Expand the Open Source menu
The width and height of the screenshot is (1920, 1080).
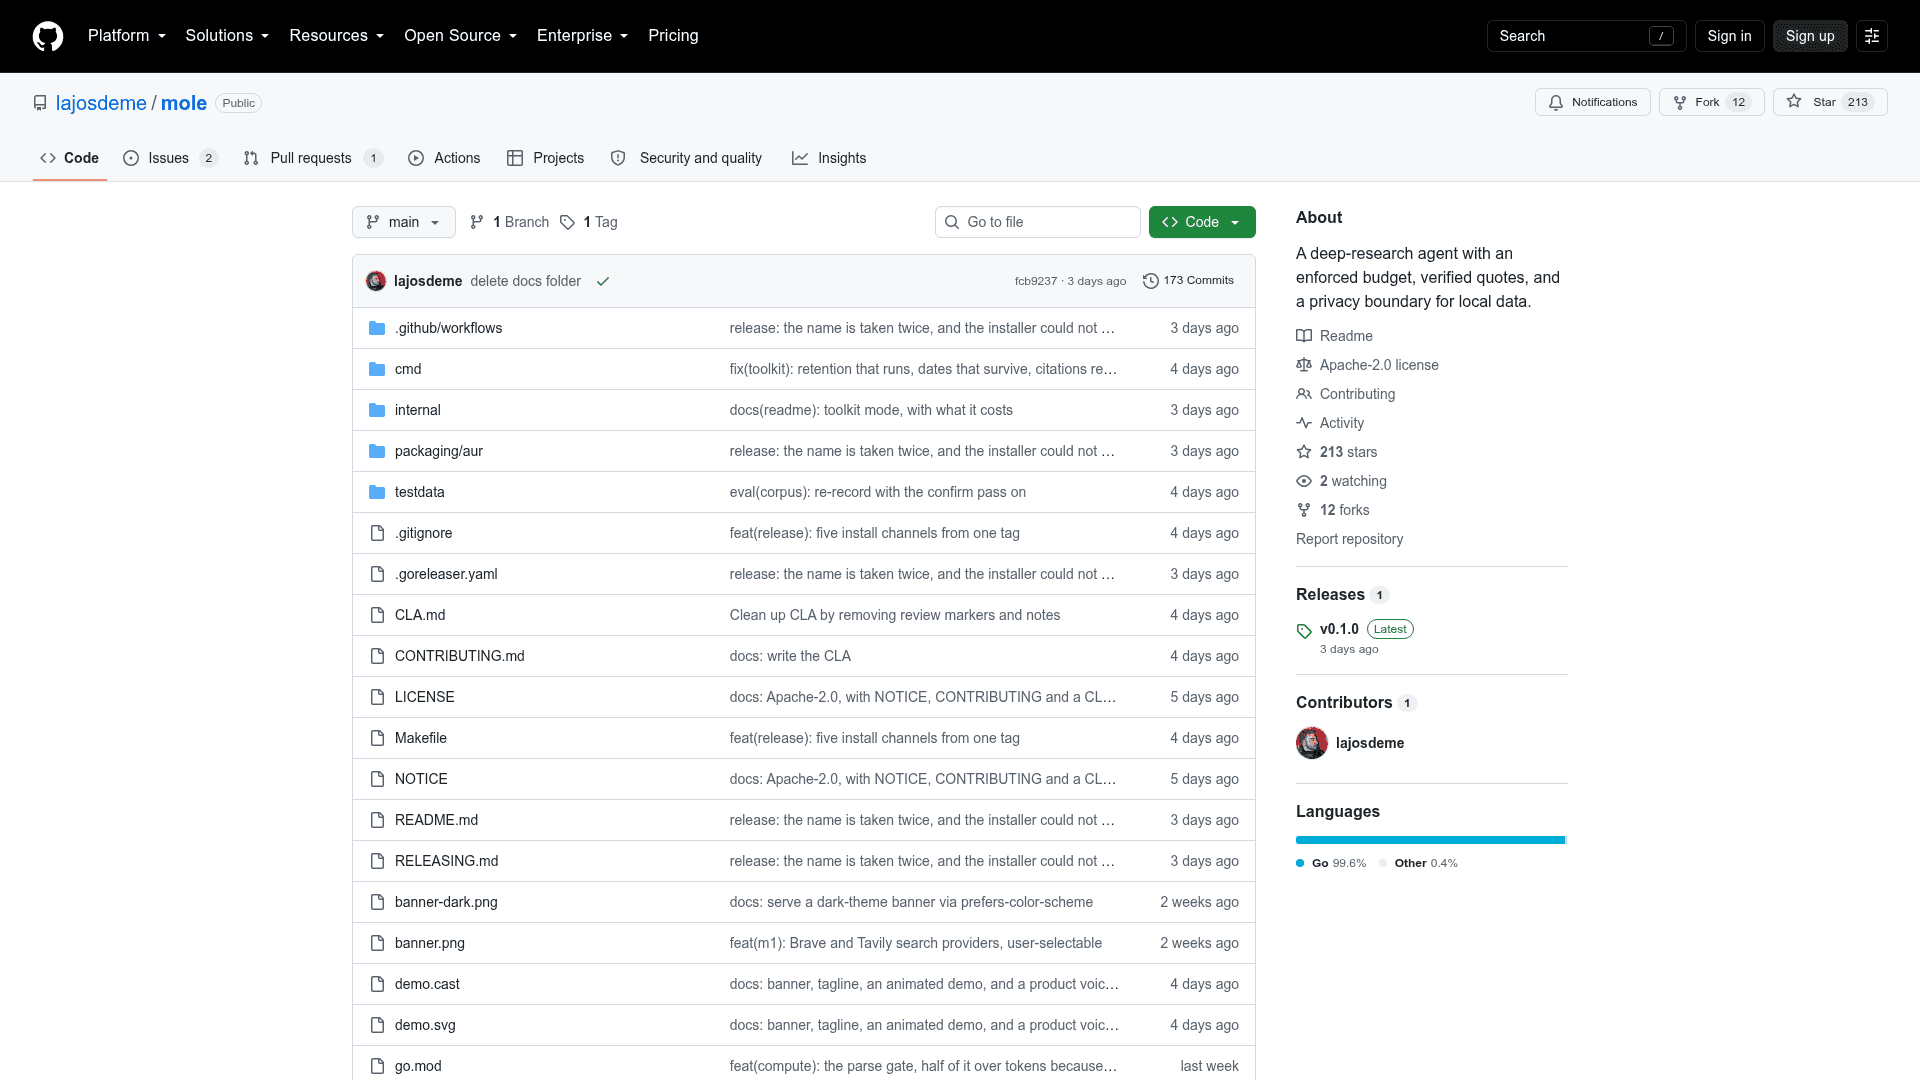461,36
